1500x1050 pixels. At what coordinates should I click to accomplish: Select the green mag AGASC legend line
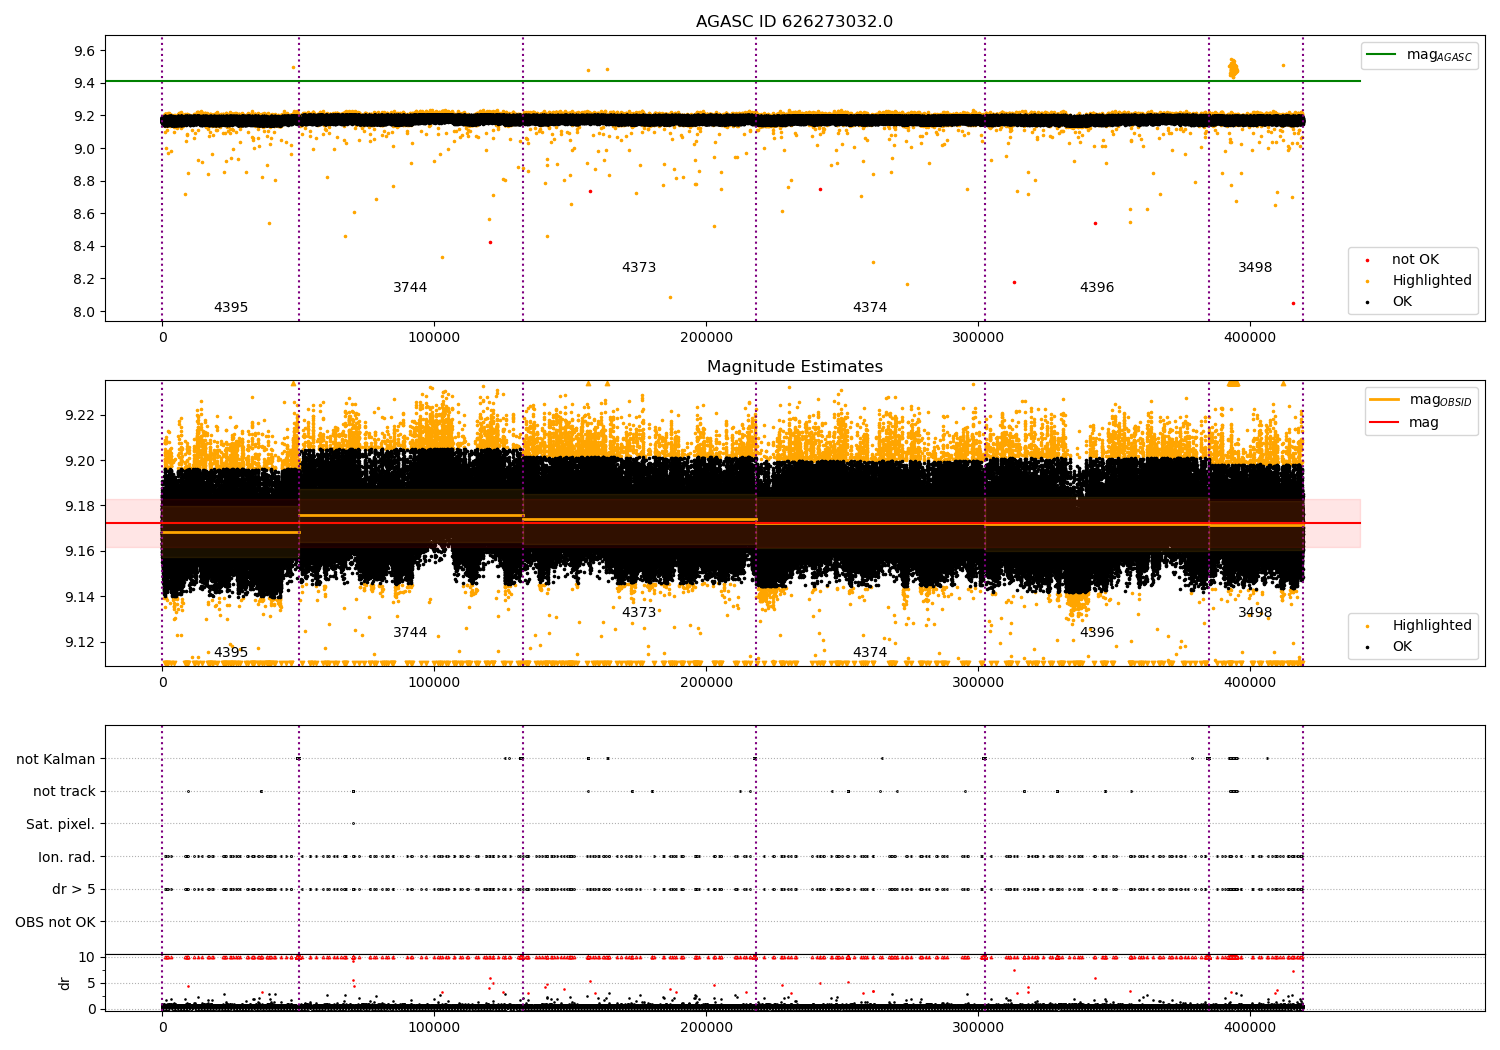click(1381, 55)
